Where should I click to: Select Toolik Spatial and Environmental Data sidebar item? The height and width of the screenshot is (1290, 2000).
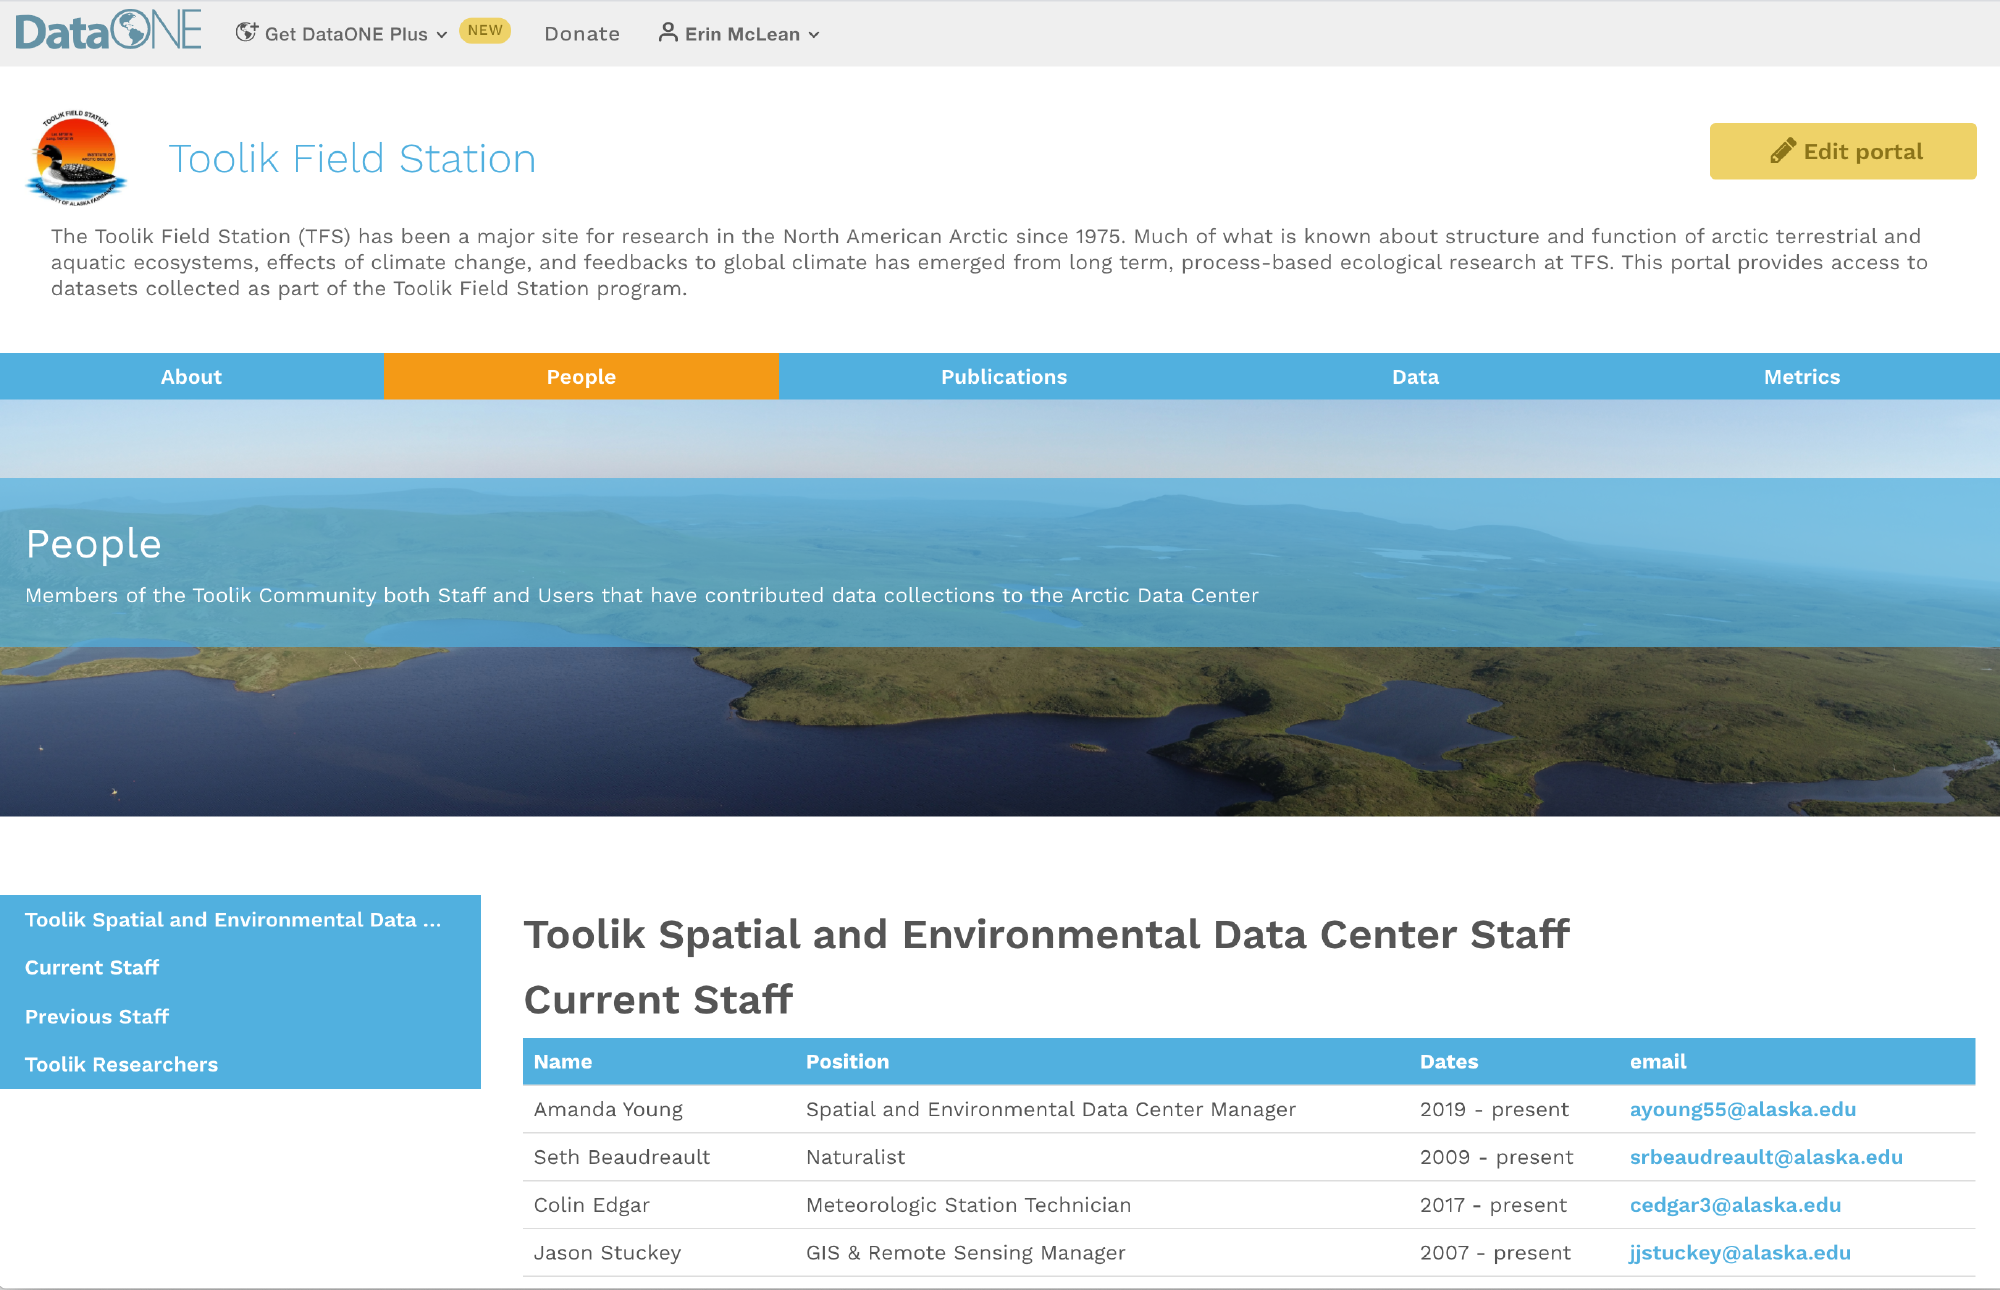coord(232,919)
